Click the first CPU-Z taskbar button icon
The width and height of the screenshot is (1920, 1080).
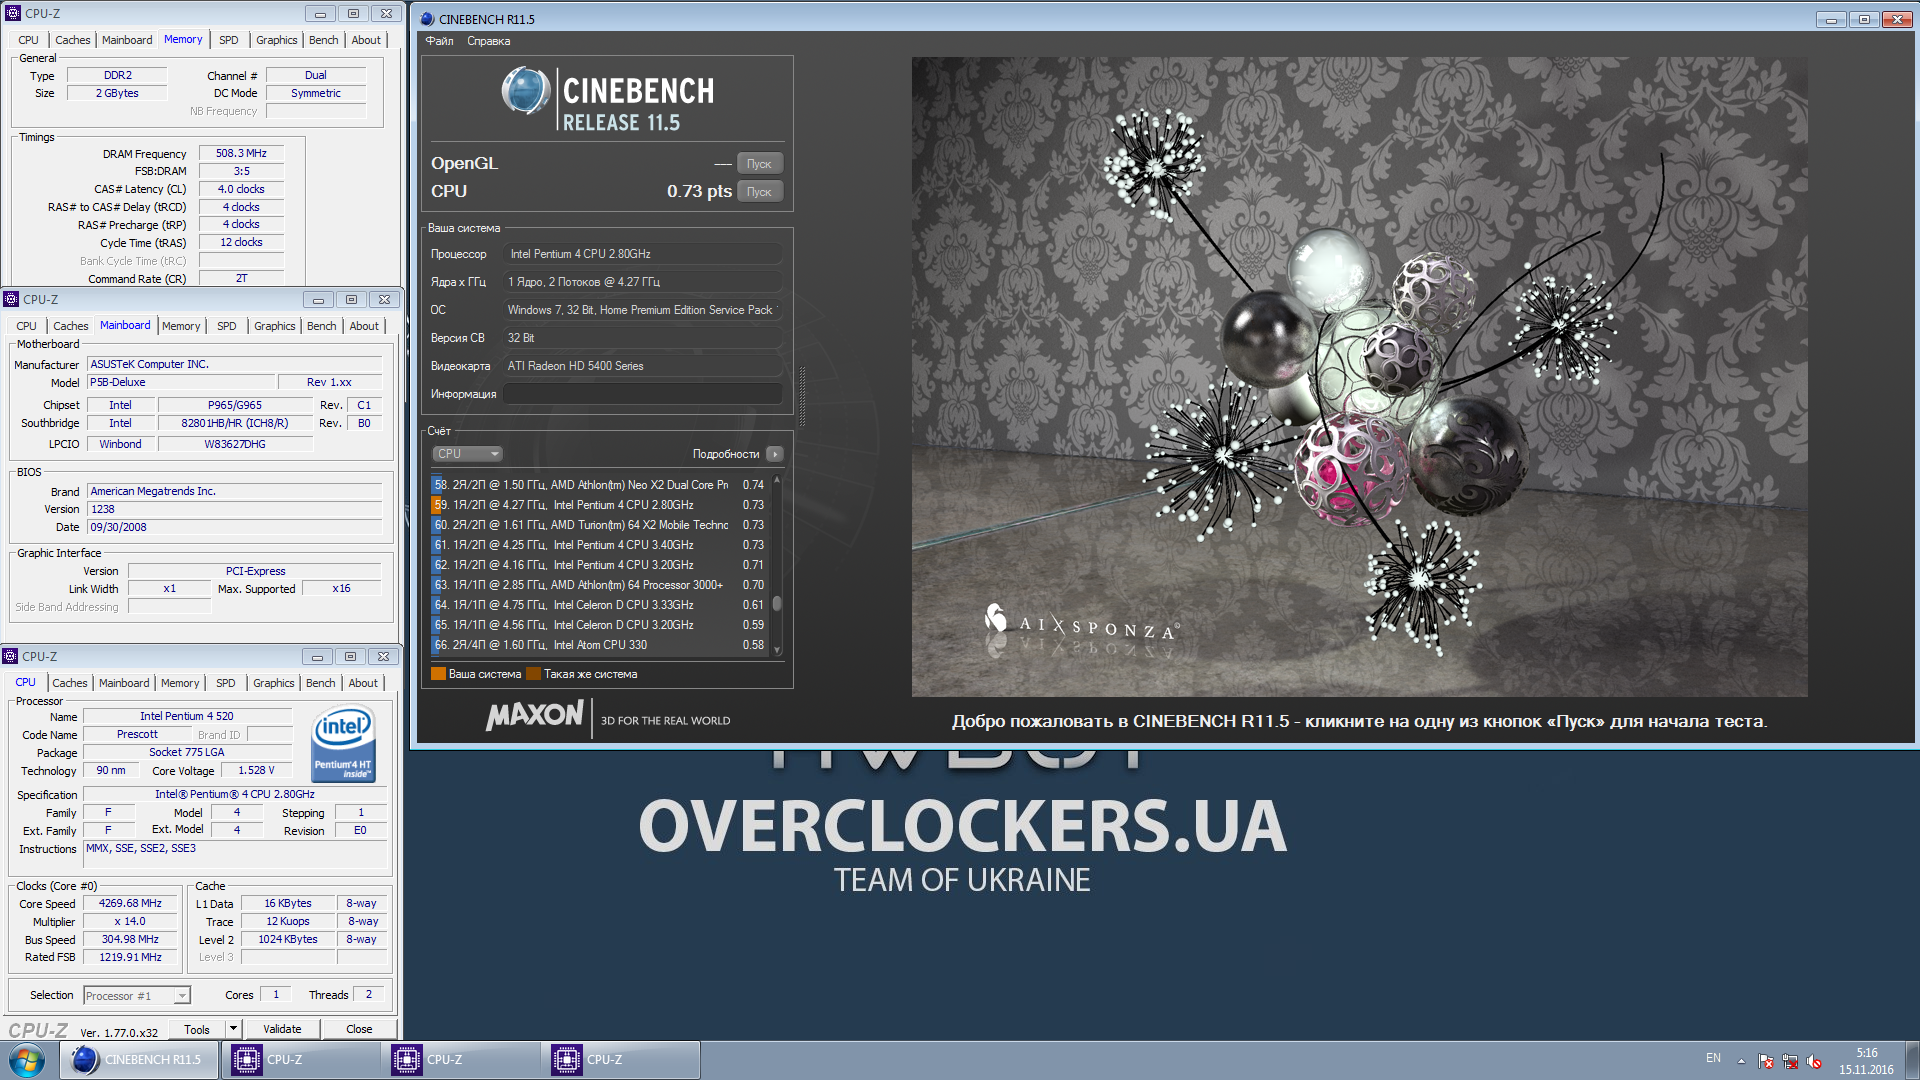point(246,1060)
